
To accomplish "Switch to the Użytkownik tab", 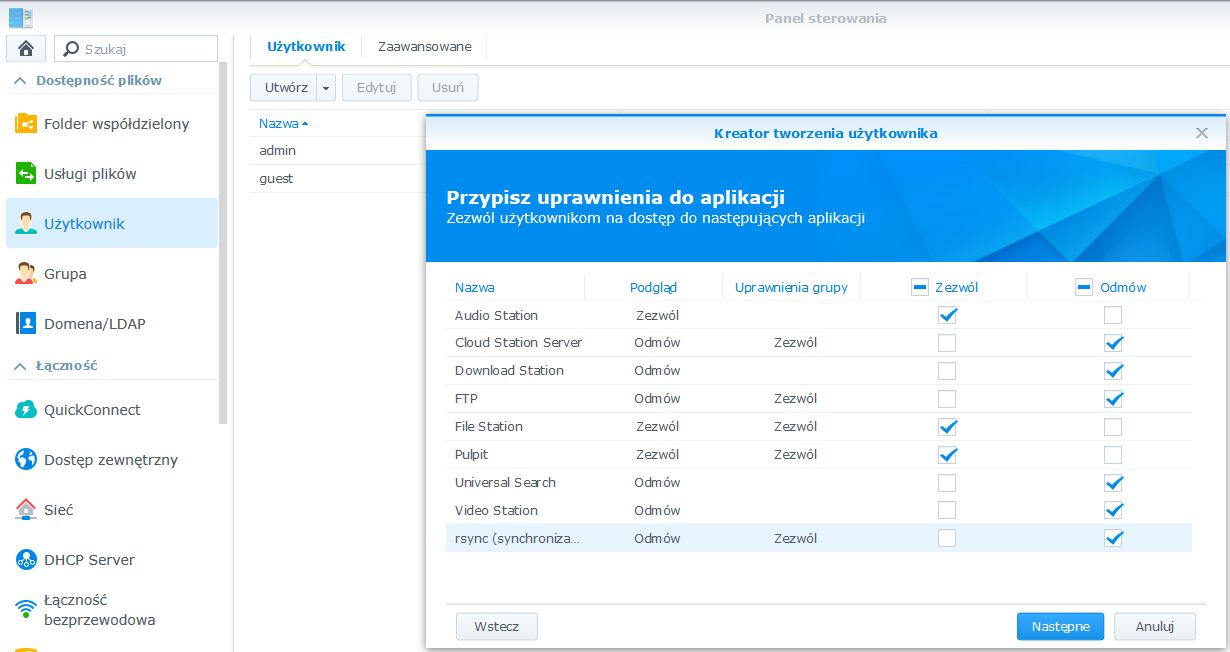I will pyautogui.click(x=306, y=47).
